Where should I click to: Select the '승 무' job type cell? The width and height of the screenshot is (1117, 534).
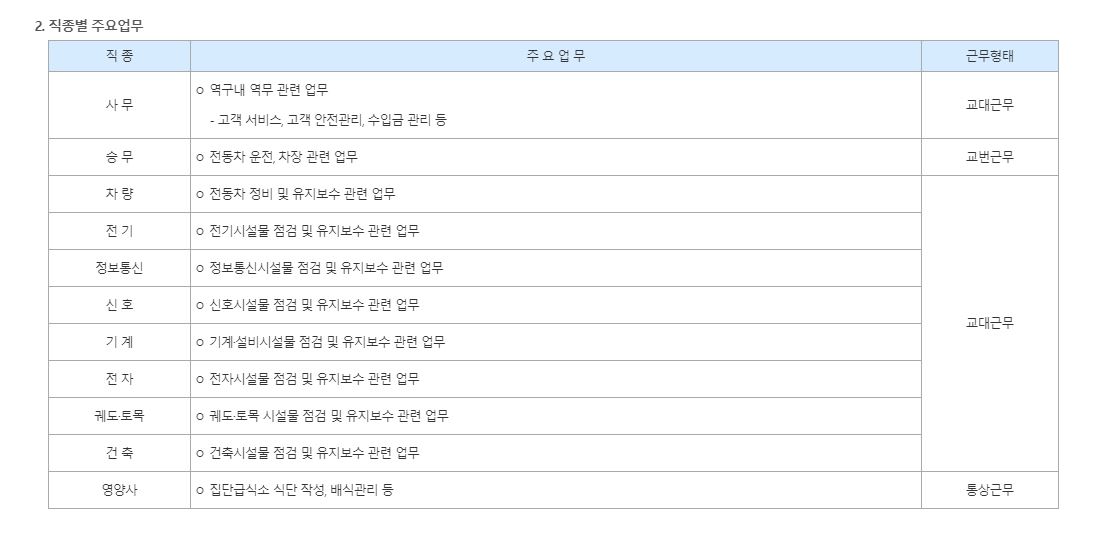pyautogui.click(x=119, y=157)
